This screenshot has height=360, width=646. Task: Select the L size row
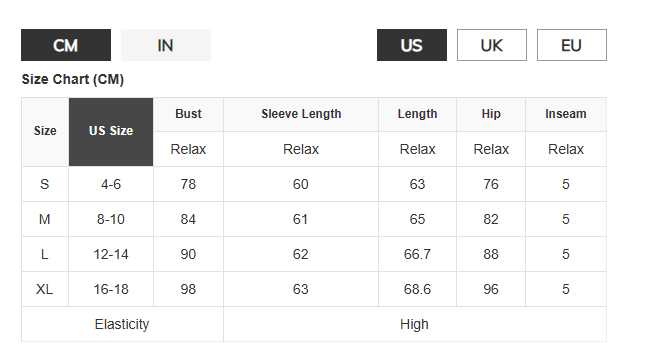tap(314, 254)
